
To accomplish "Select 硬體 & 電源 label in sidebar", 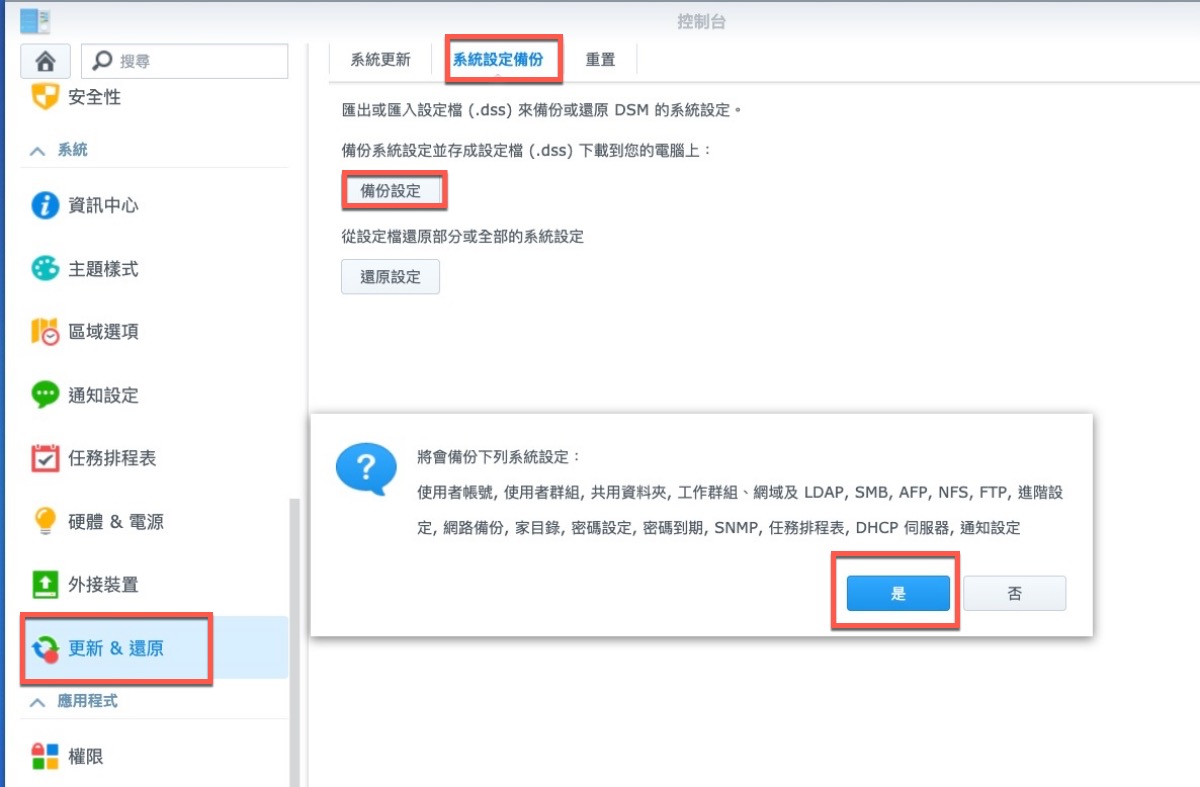I will 116,521.
